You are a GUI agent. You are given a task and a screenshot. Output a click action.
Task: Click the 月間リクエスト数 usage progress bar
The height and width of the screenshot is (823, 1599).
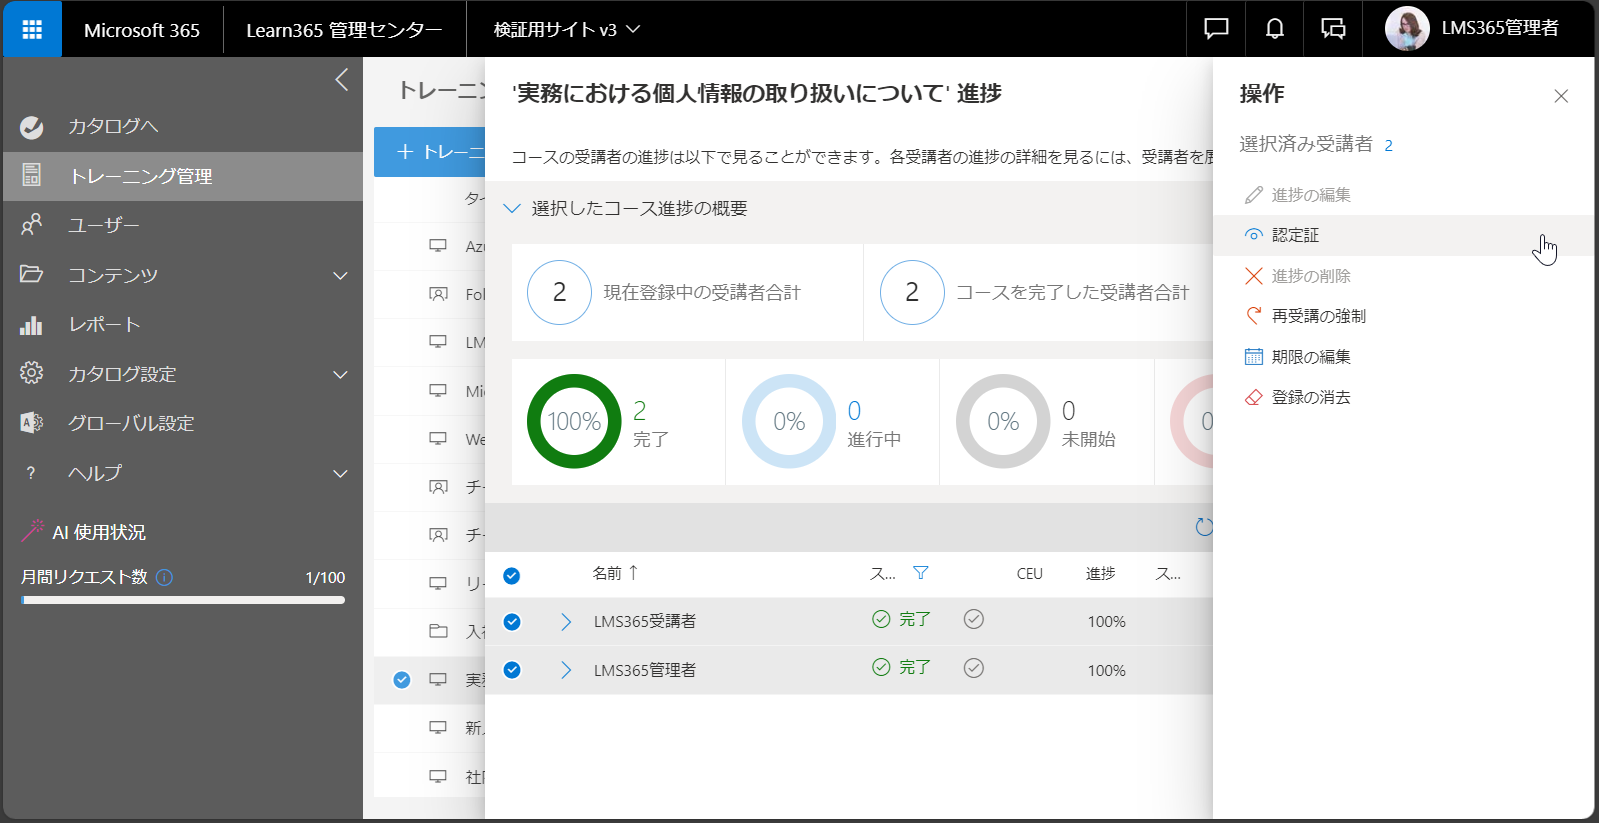[x=183, y=600]
